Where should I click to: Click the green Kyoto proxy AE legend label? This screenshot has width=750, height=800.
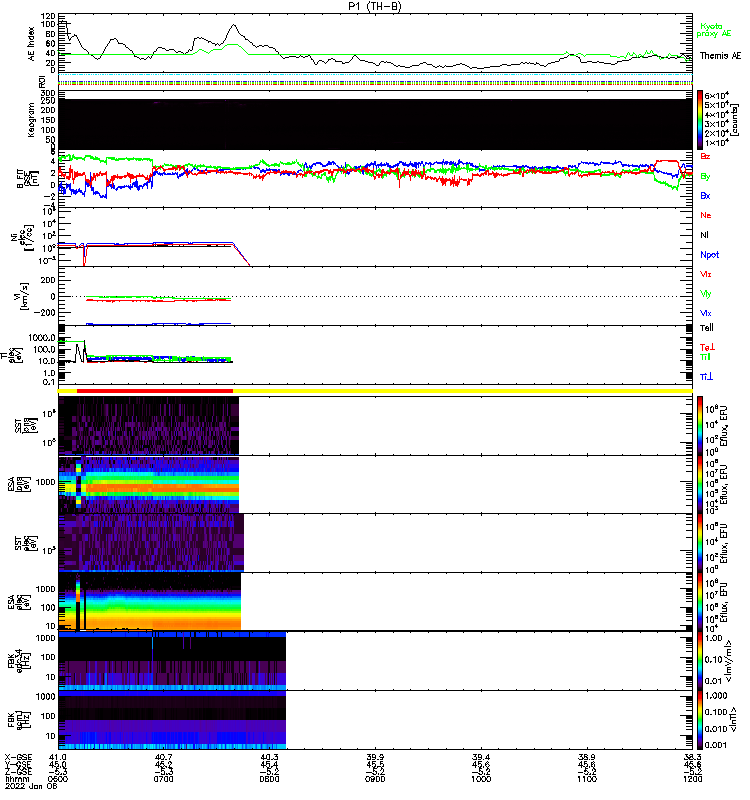tap(713, 30)
